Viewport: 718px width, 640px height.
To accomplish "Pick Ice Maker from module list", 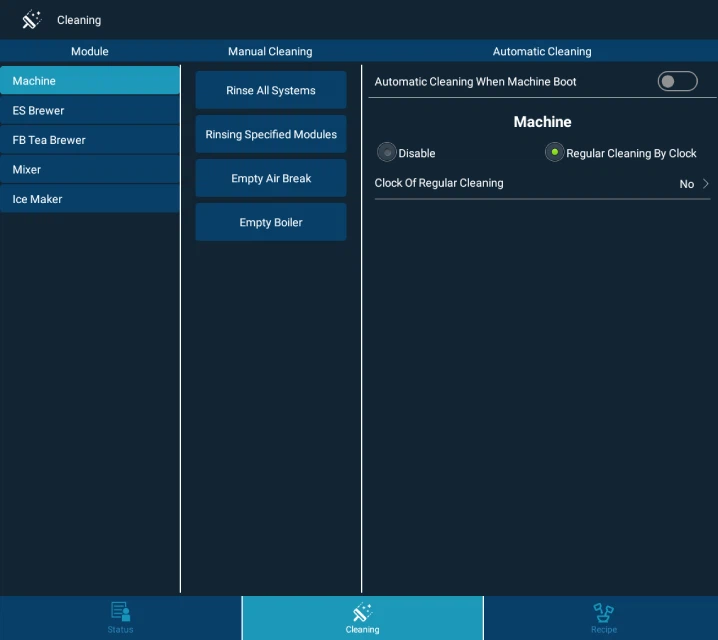I will (x=90, y=199).
